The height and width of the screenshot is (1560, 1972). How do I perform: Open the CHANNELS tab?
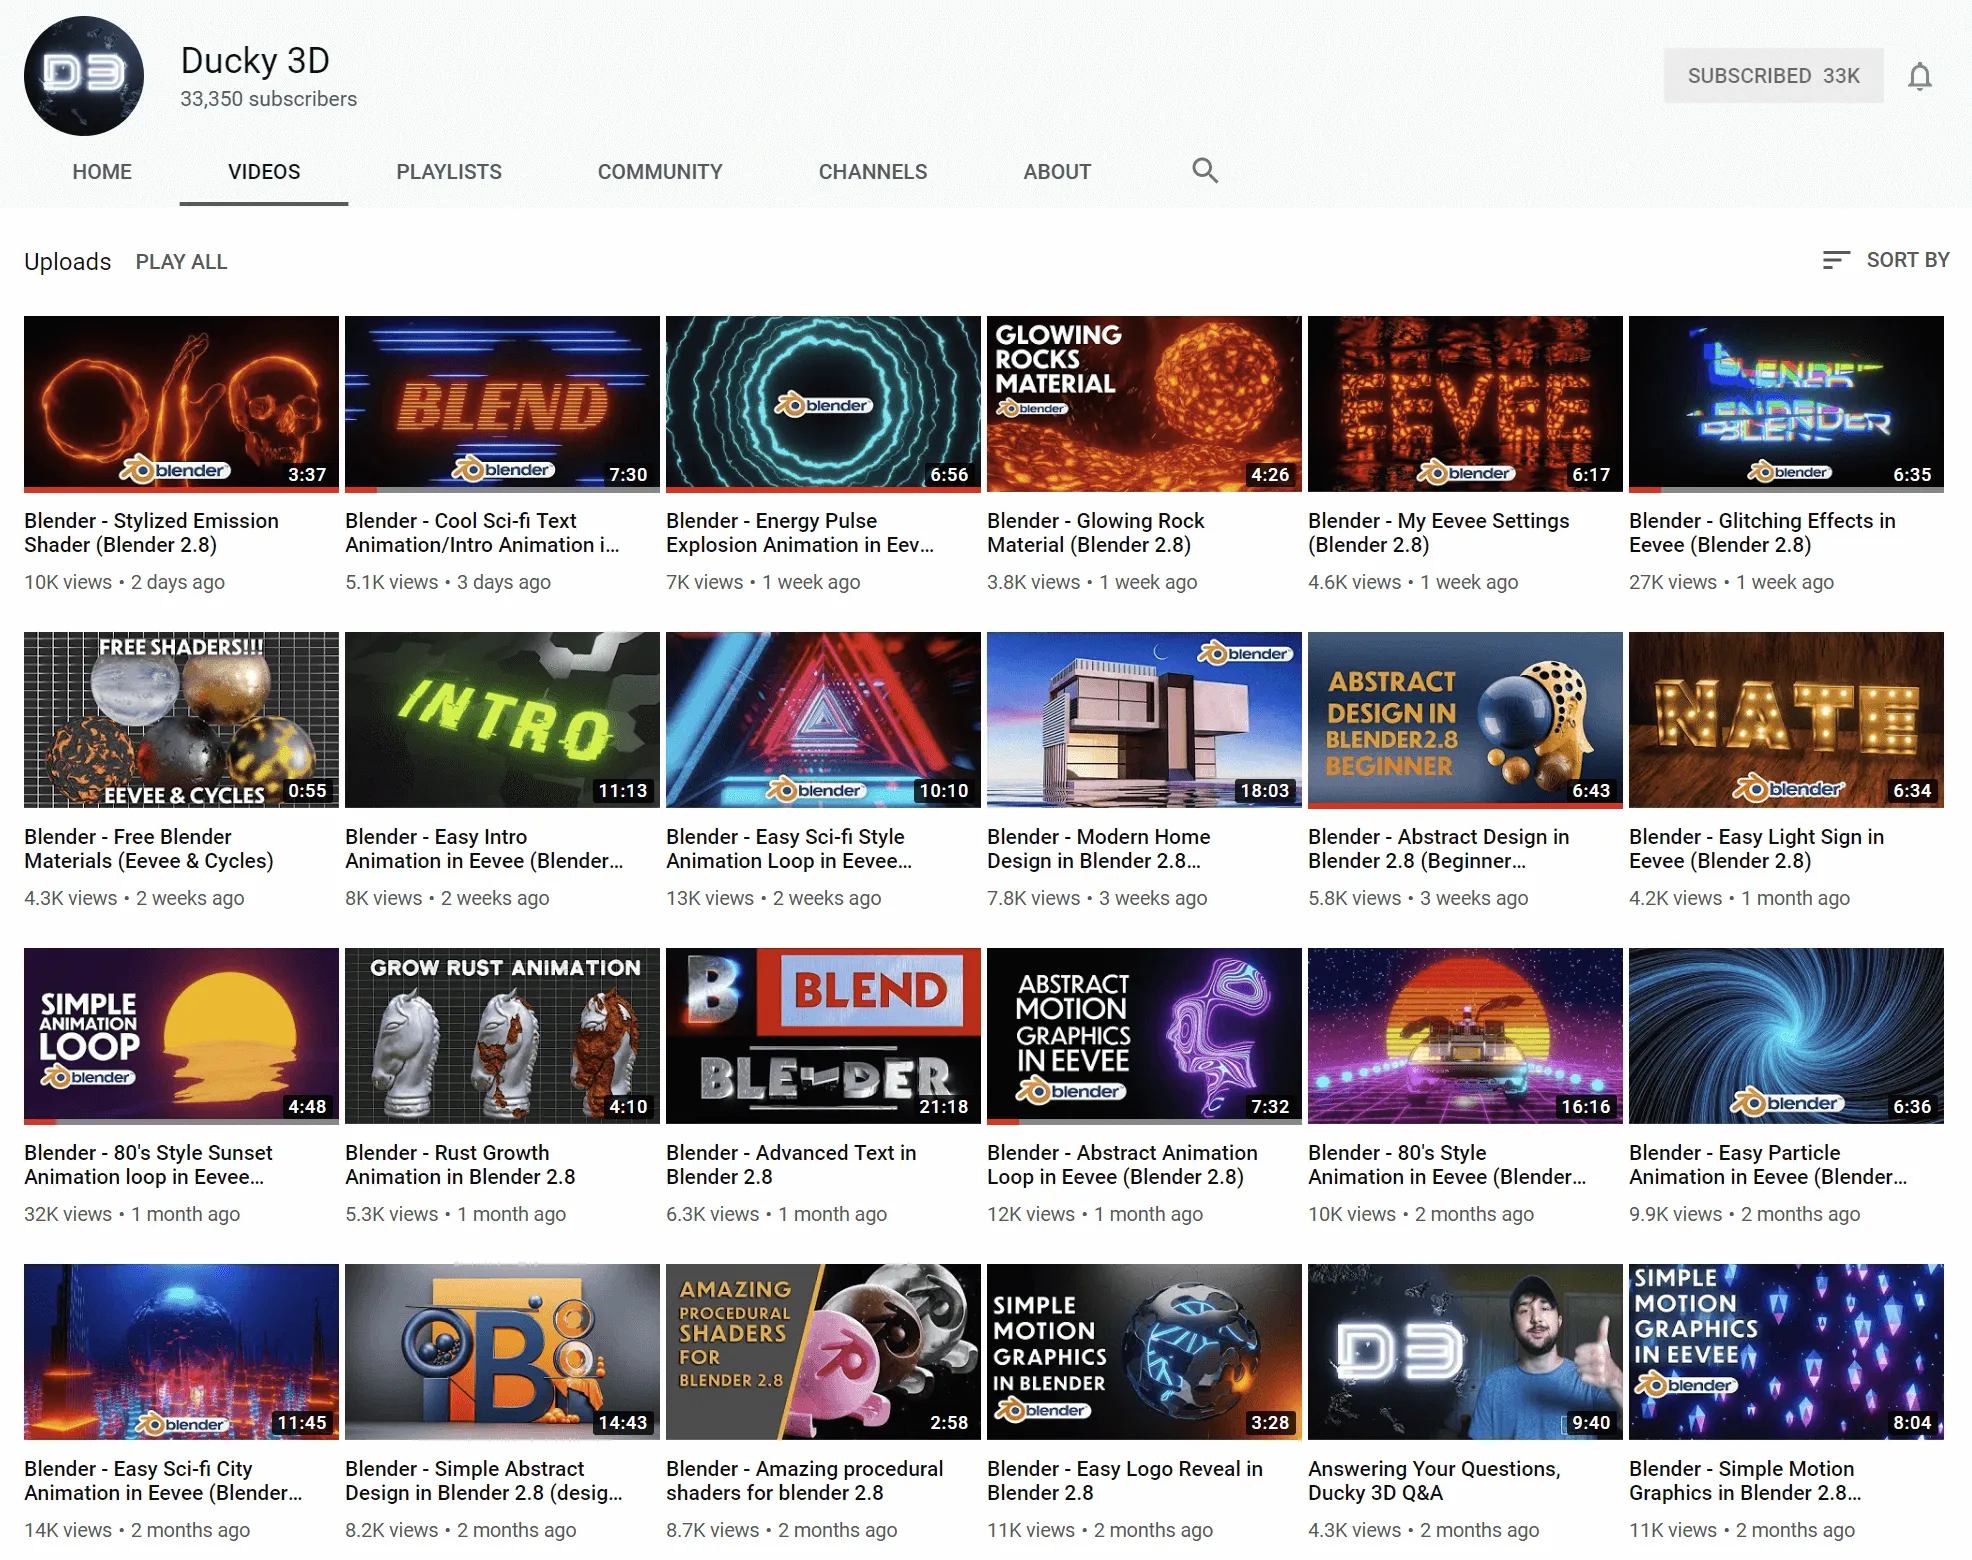(872, 172)
